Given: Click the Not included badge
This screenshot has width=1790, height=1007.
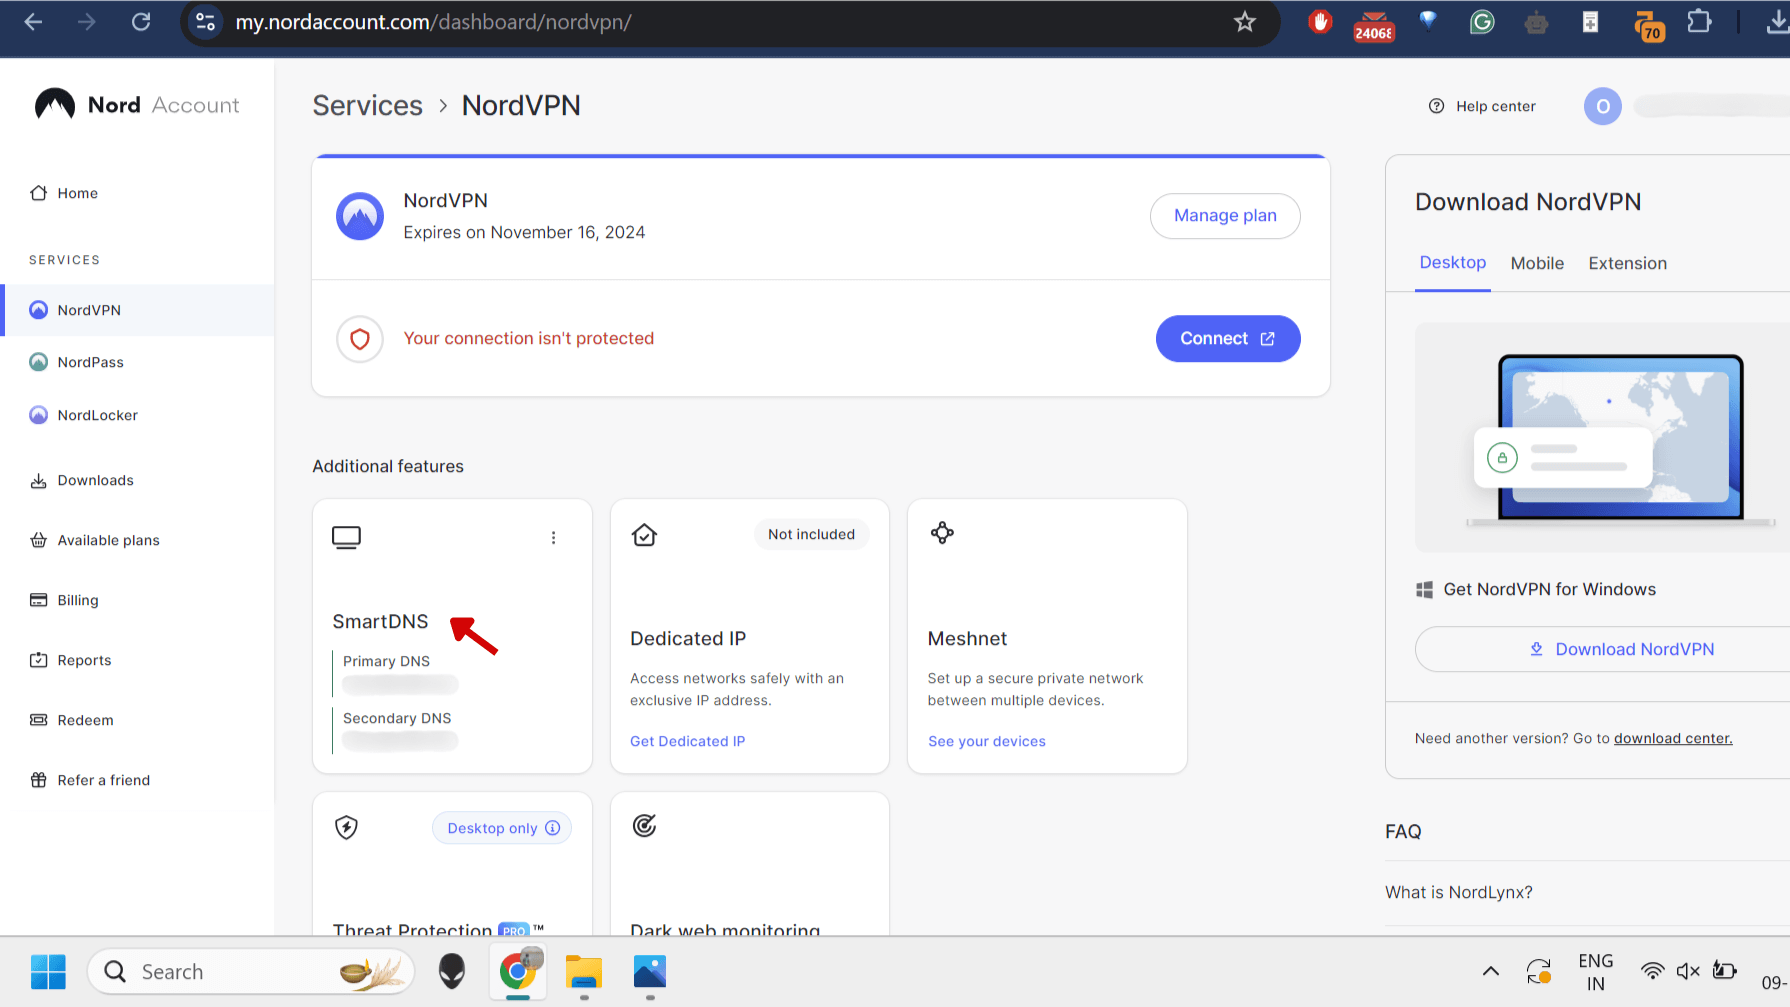Looking at the screenshot, I should 811,534.
